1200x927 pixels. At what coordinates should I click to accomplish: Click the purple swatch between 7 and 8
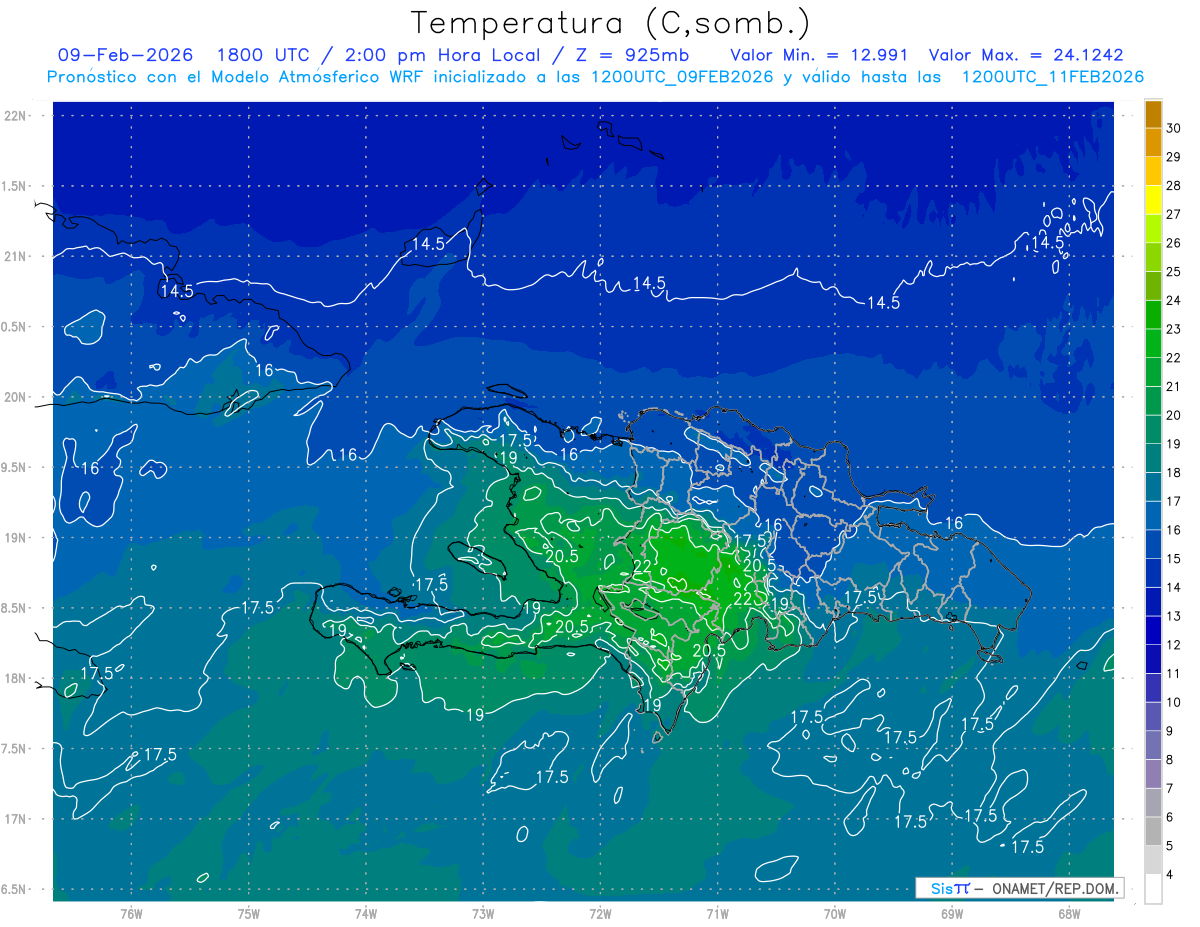point(1153,775)
